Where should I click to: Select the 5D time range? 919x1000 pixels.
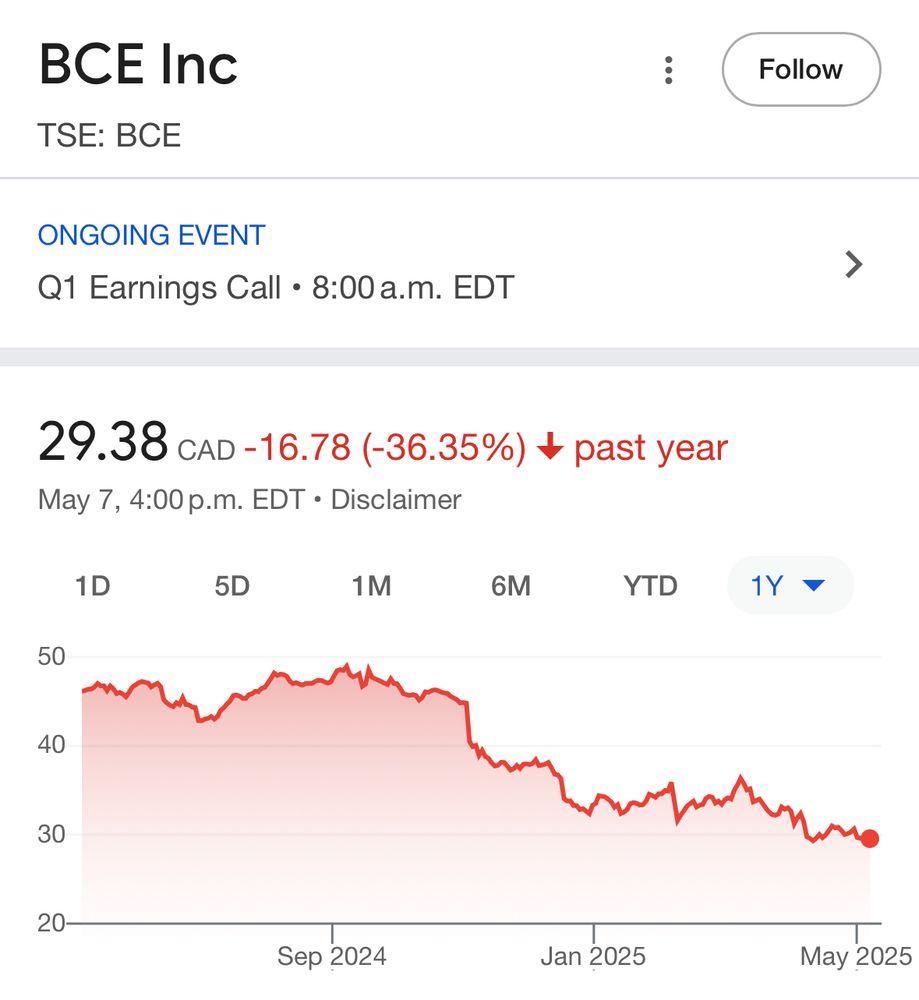(232, 585)
